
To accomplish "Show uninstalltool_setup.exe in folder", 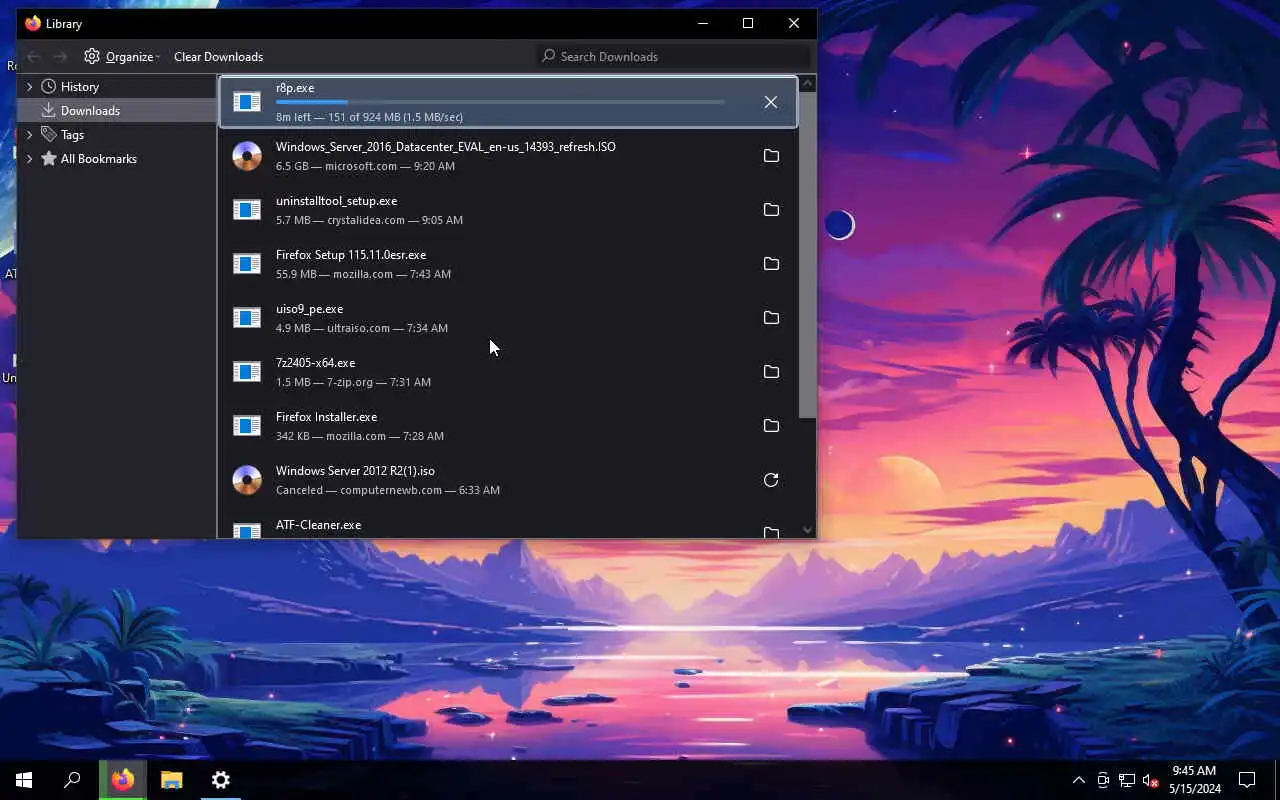I will point(771,210).
